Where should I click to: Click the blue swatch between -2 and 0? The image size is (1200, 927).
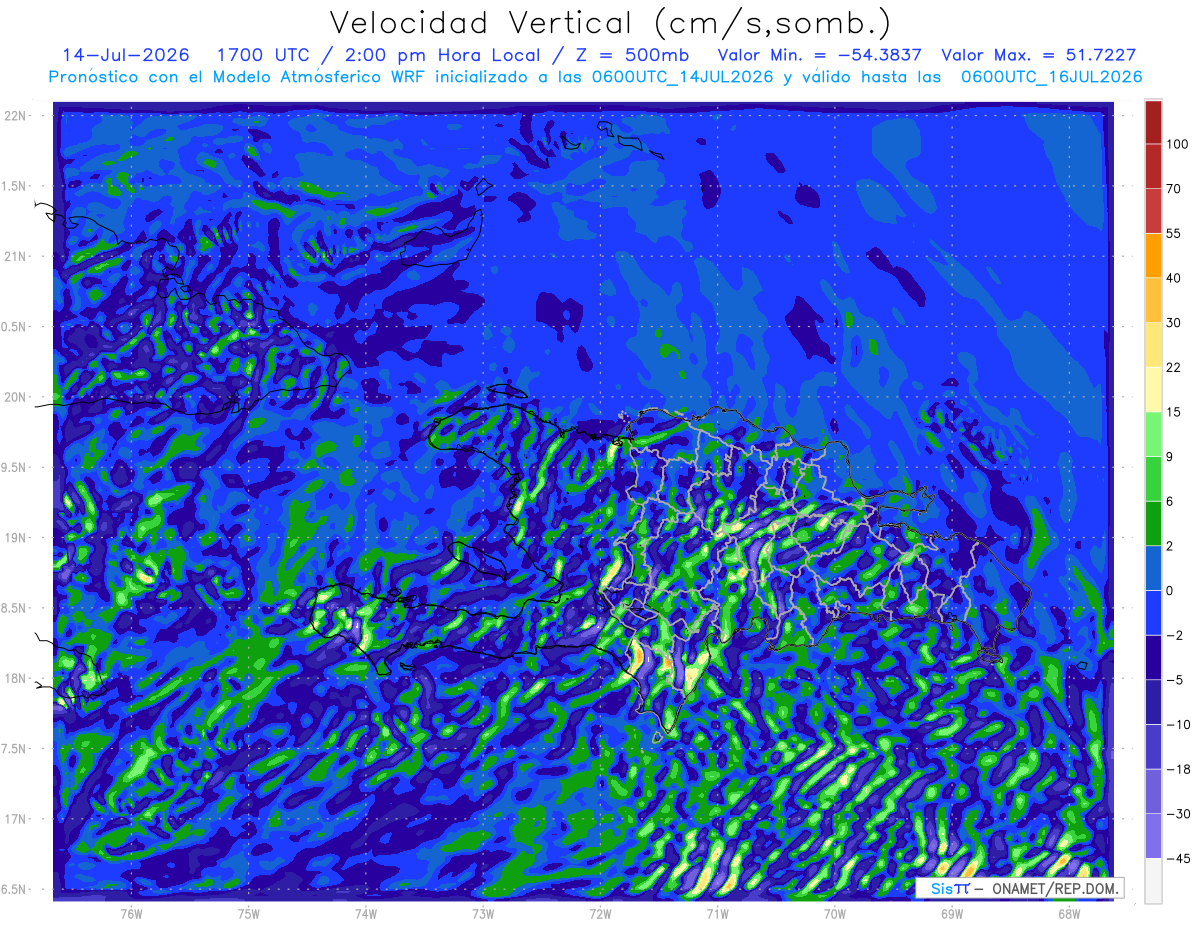coord(1153,612)
